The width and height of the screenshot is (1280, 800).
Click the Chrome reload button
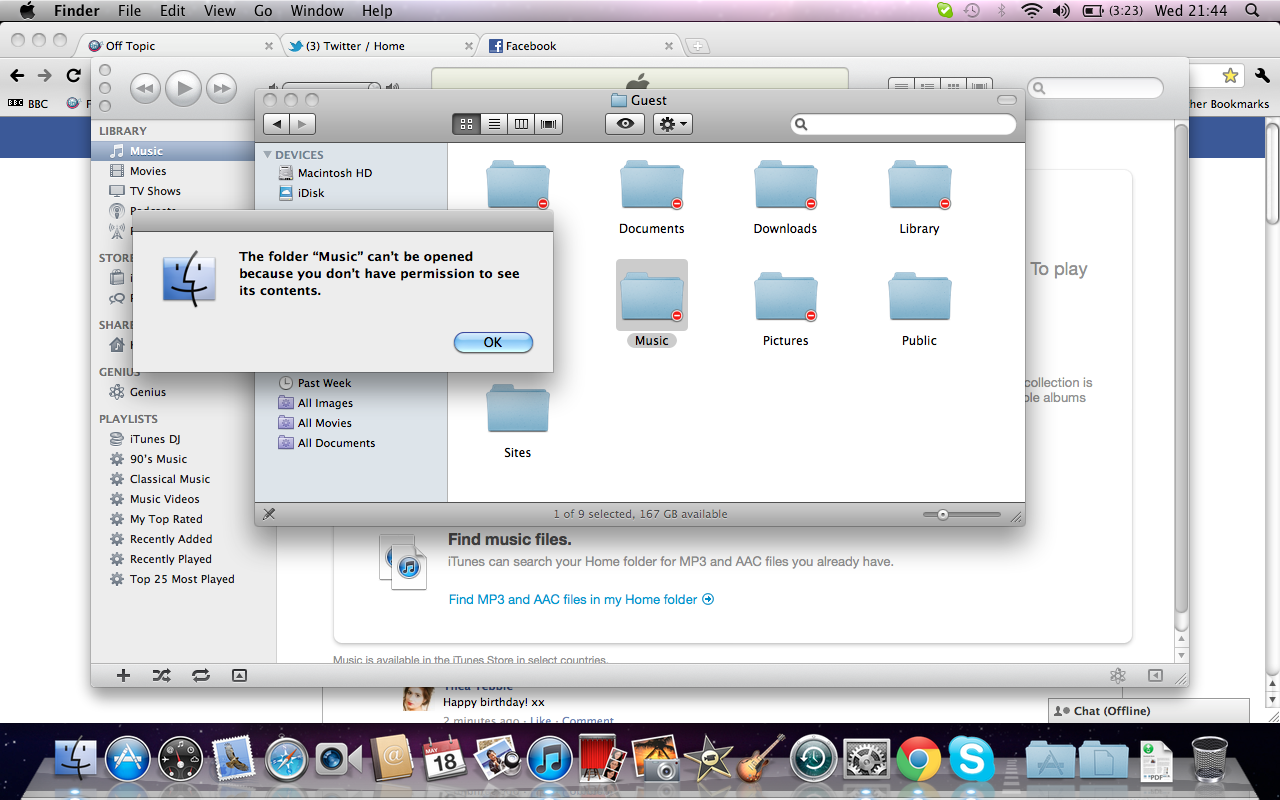coord(73,75)
